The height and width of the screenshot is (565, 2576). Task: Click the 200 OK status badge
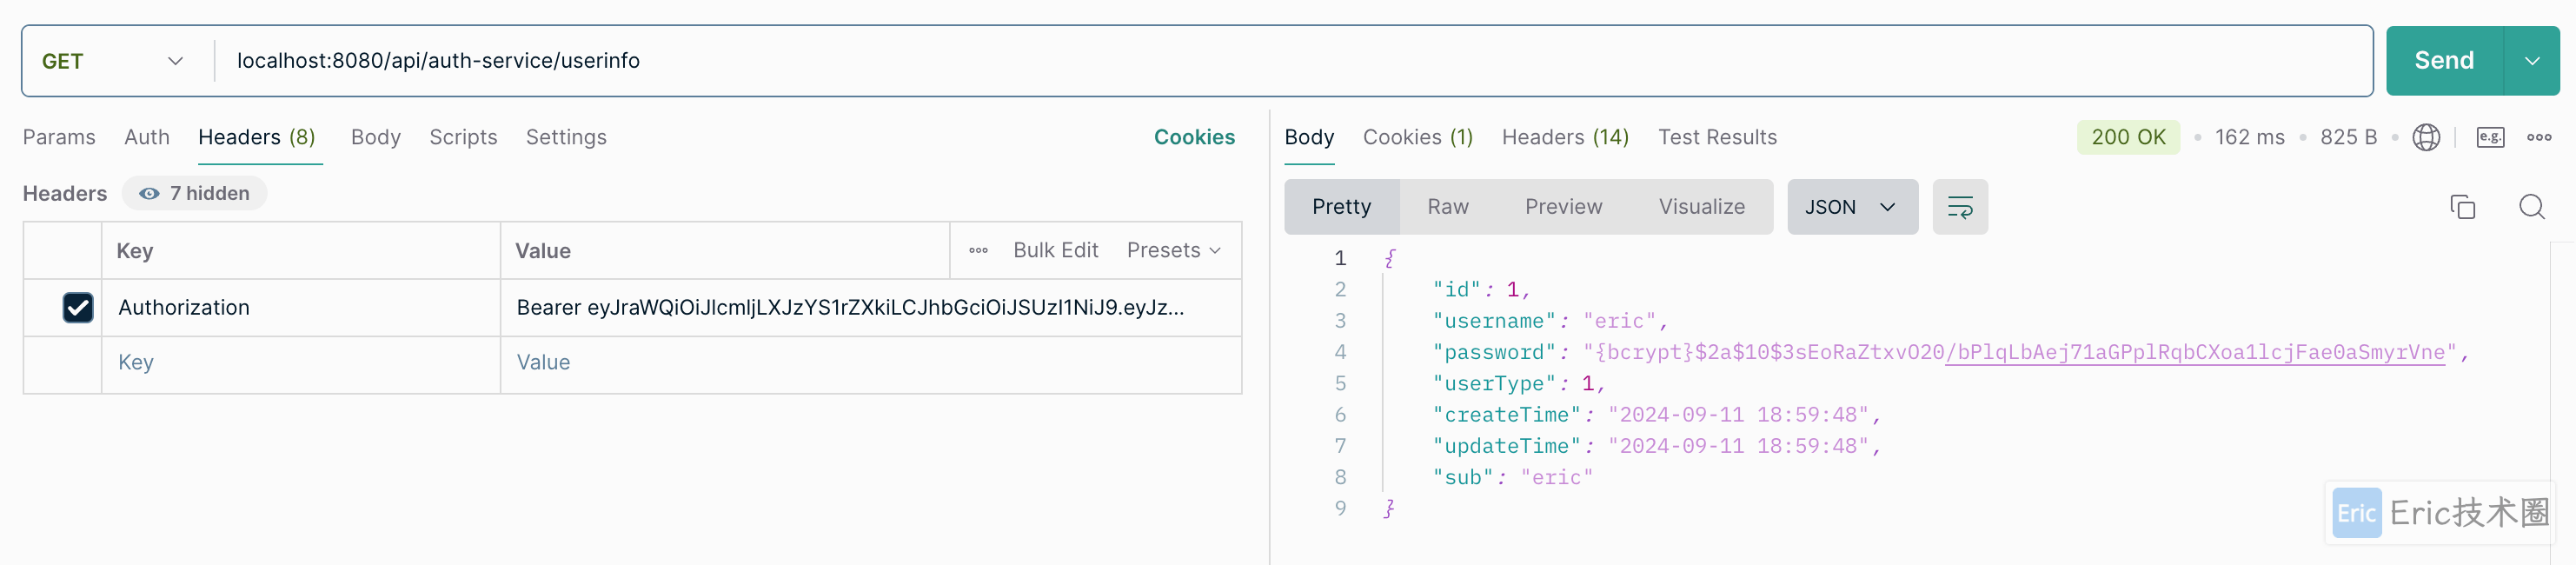[x=2128, y=137]
